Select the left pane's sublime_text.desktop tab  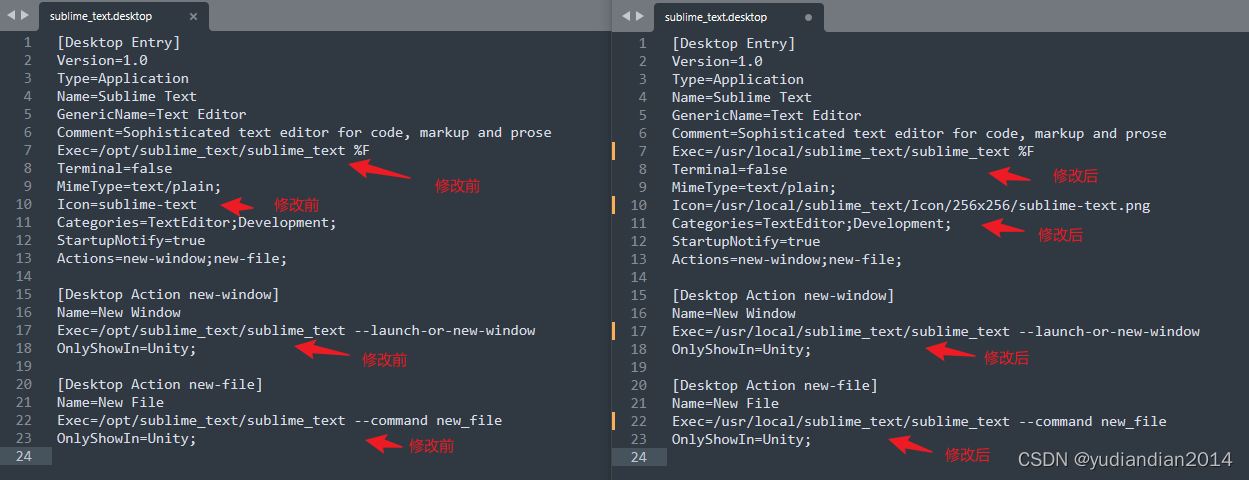coord(126,17)
